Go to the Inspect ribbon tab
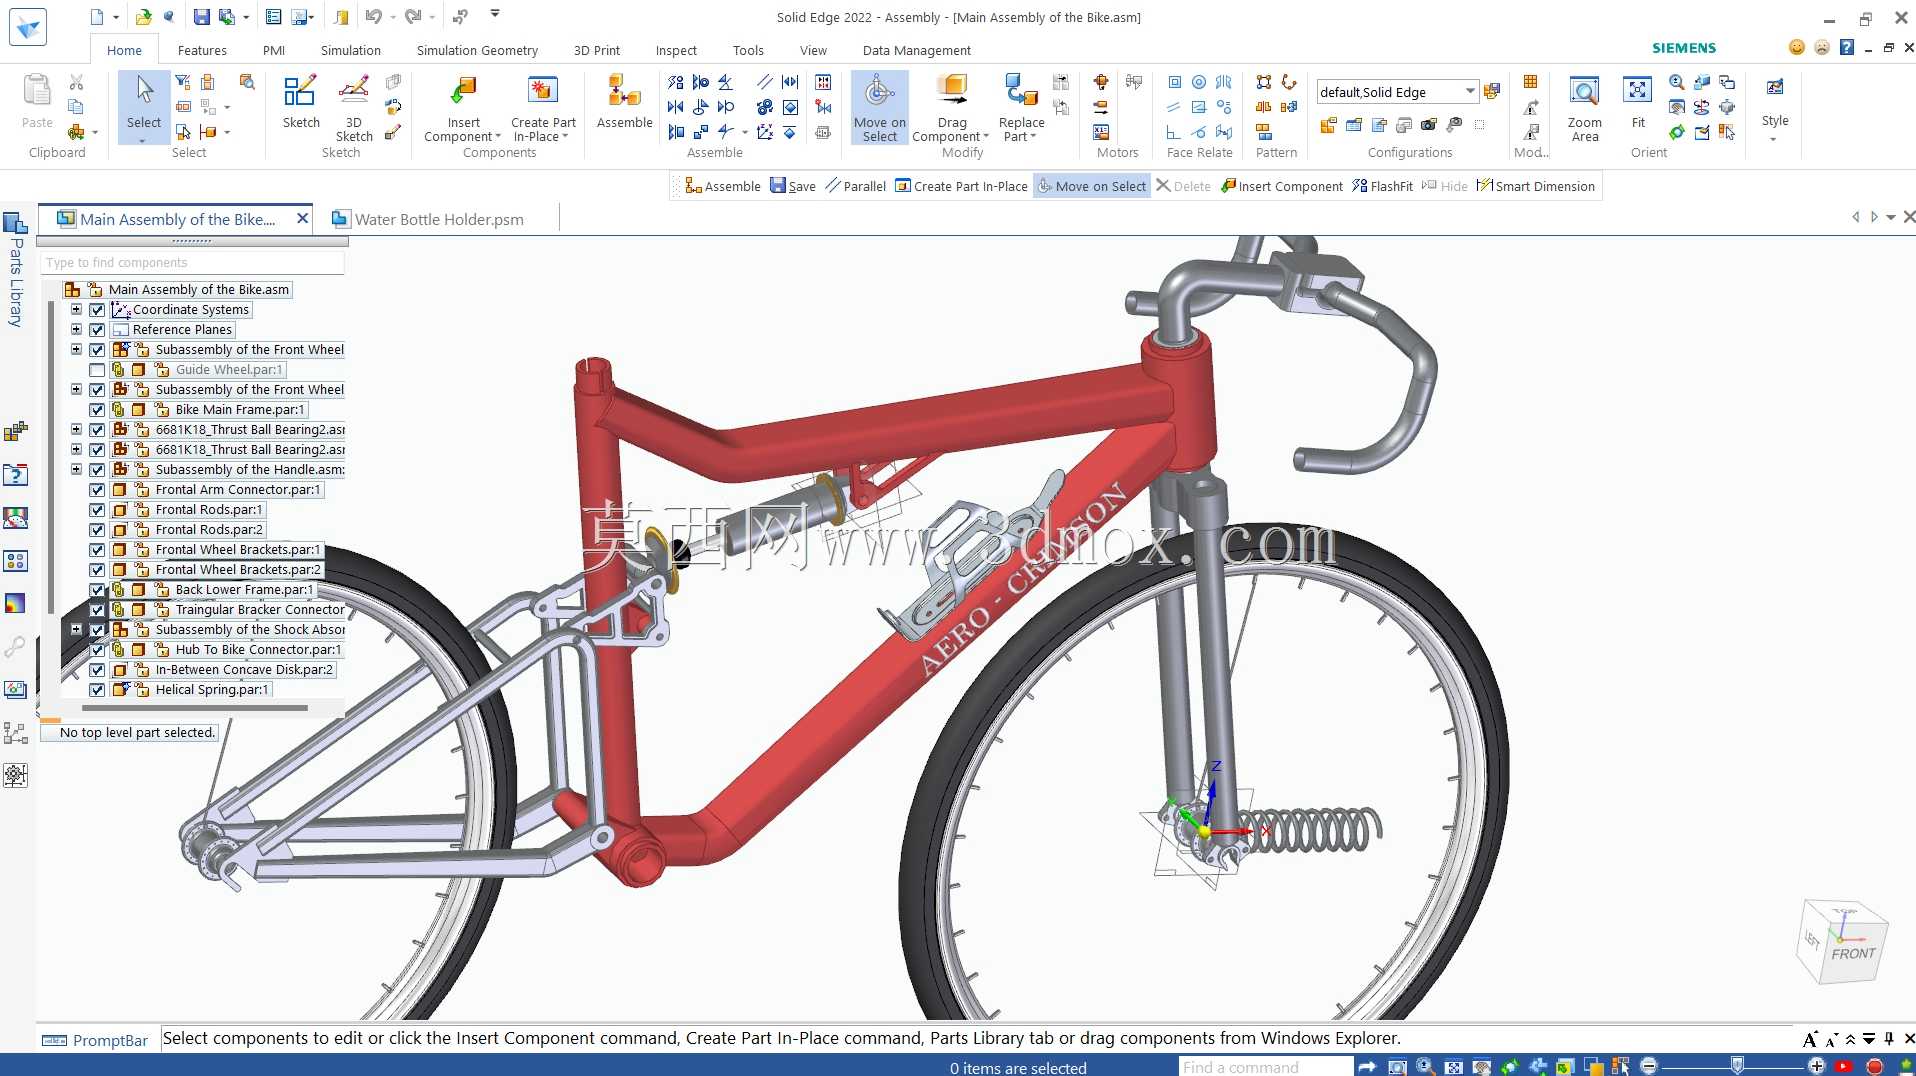Viewport: 1916px width, 1076px height. point(676,50)
